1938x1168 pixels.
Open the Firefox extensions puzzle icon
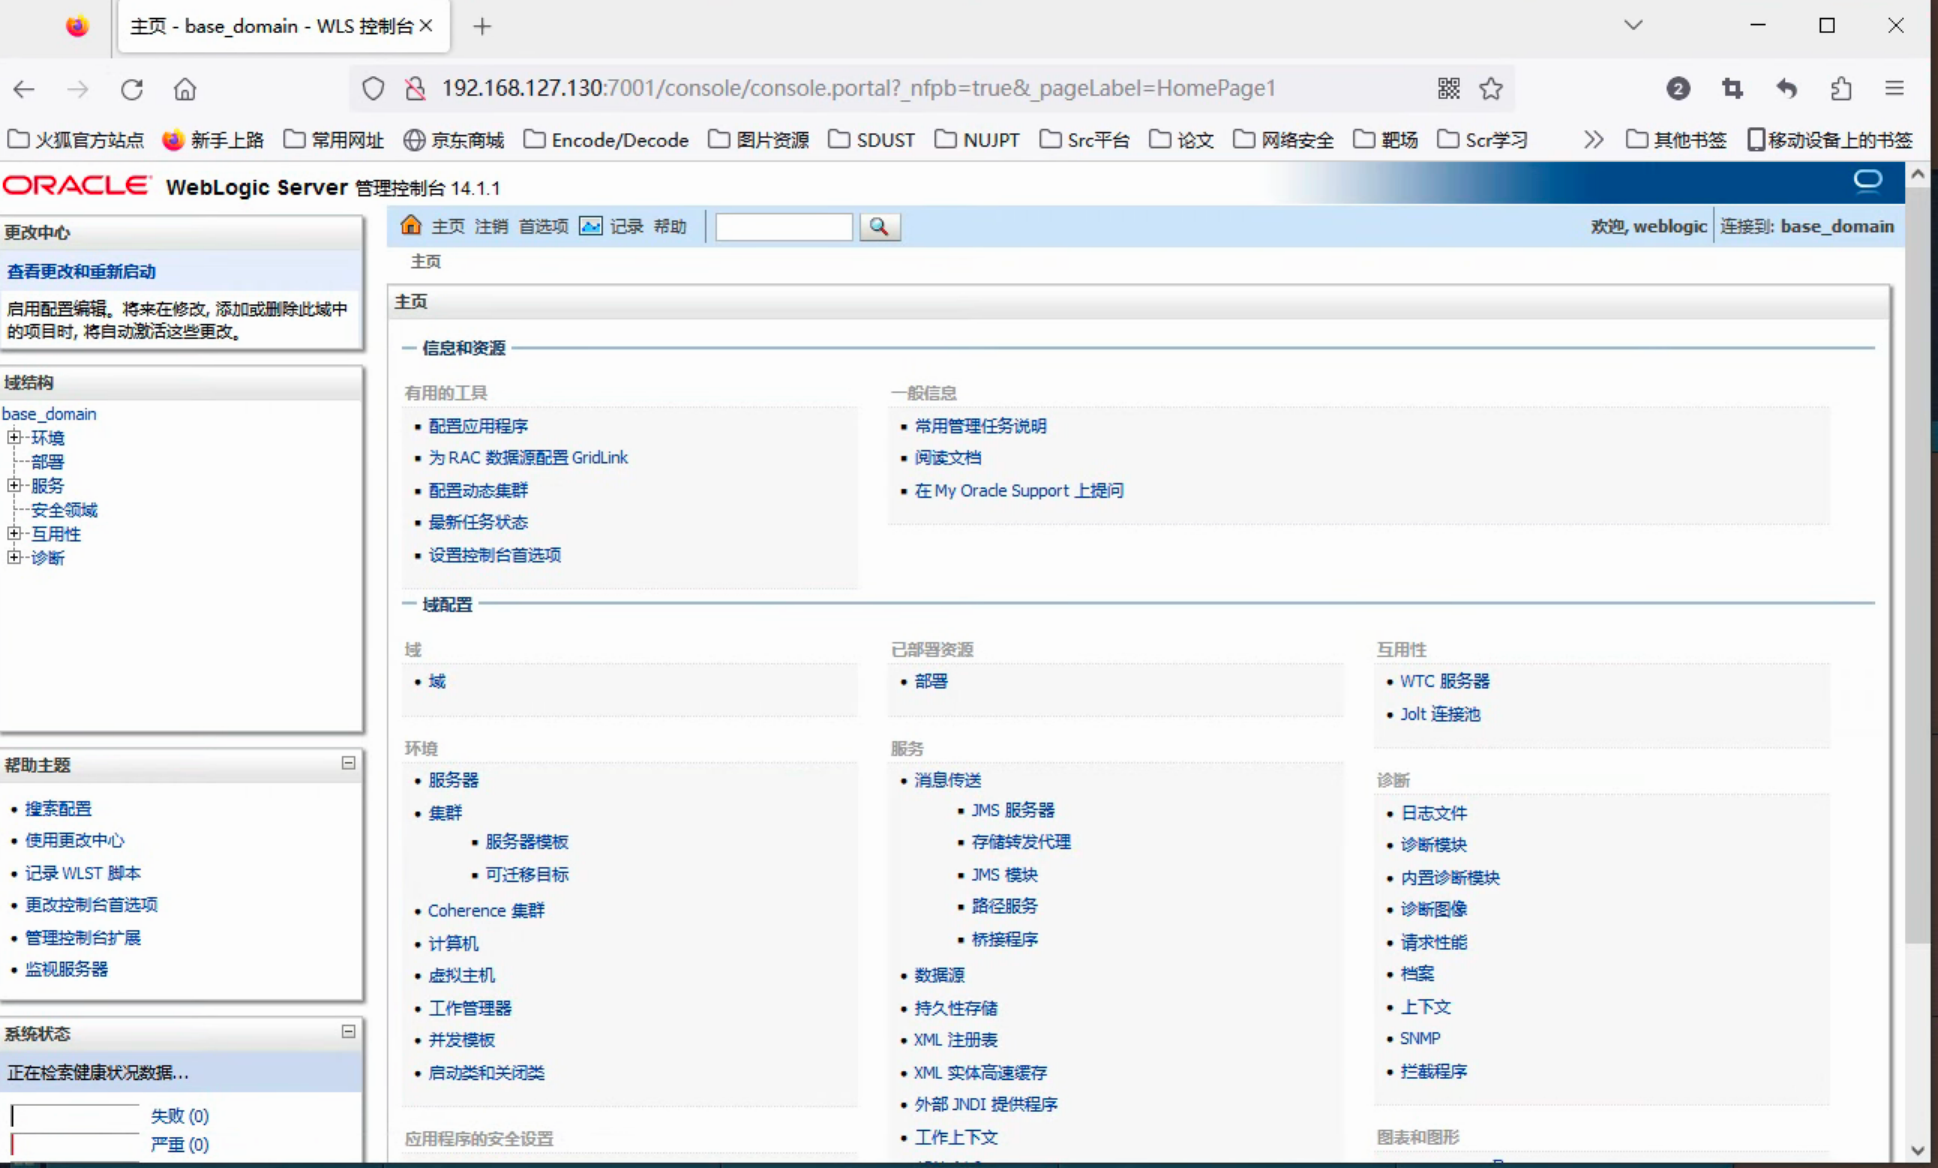pos(1841,88)
